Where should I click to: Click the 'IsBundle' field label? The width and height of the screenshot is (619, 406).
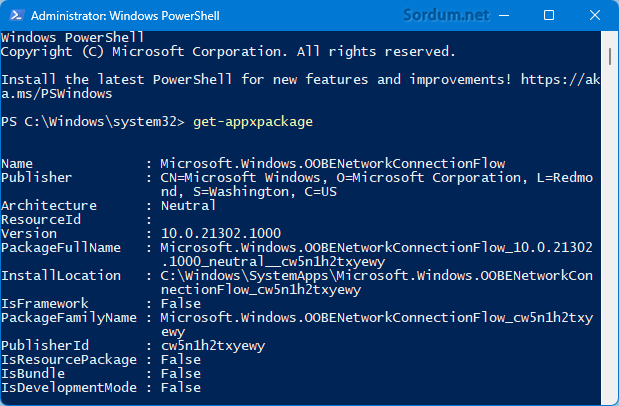click(x=33, y=374)
